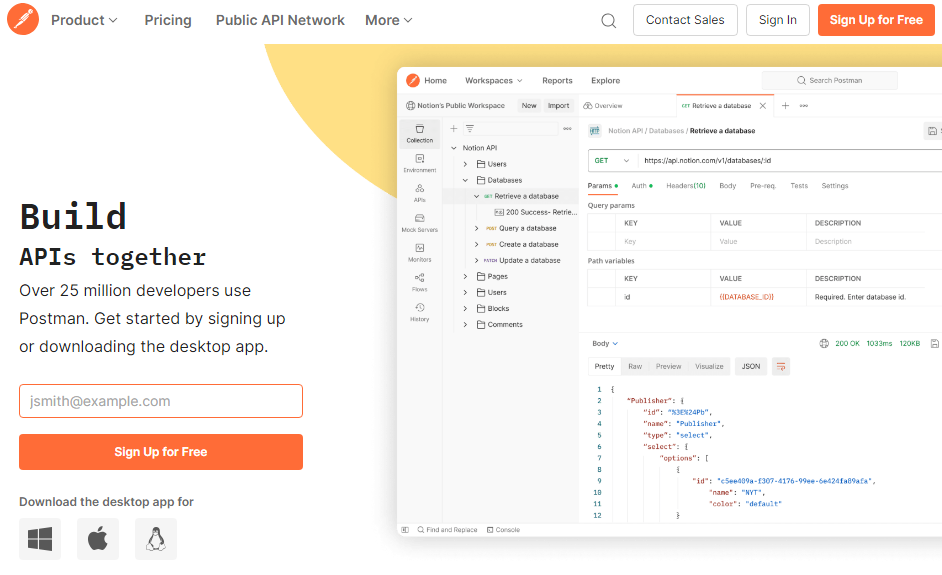The image size is (942, 575).
Task: Open the APIs sidebar icon
Action: coord(419,193)
